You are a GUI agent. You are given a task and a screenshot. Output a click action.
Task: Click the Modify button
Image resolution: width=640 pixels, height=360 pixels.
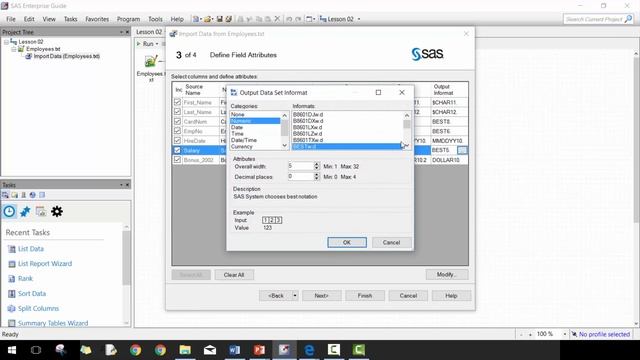pos(447,275)
